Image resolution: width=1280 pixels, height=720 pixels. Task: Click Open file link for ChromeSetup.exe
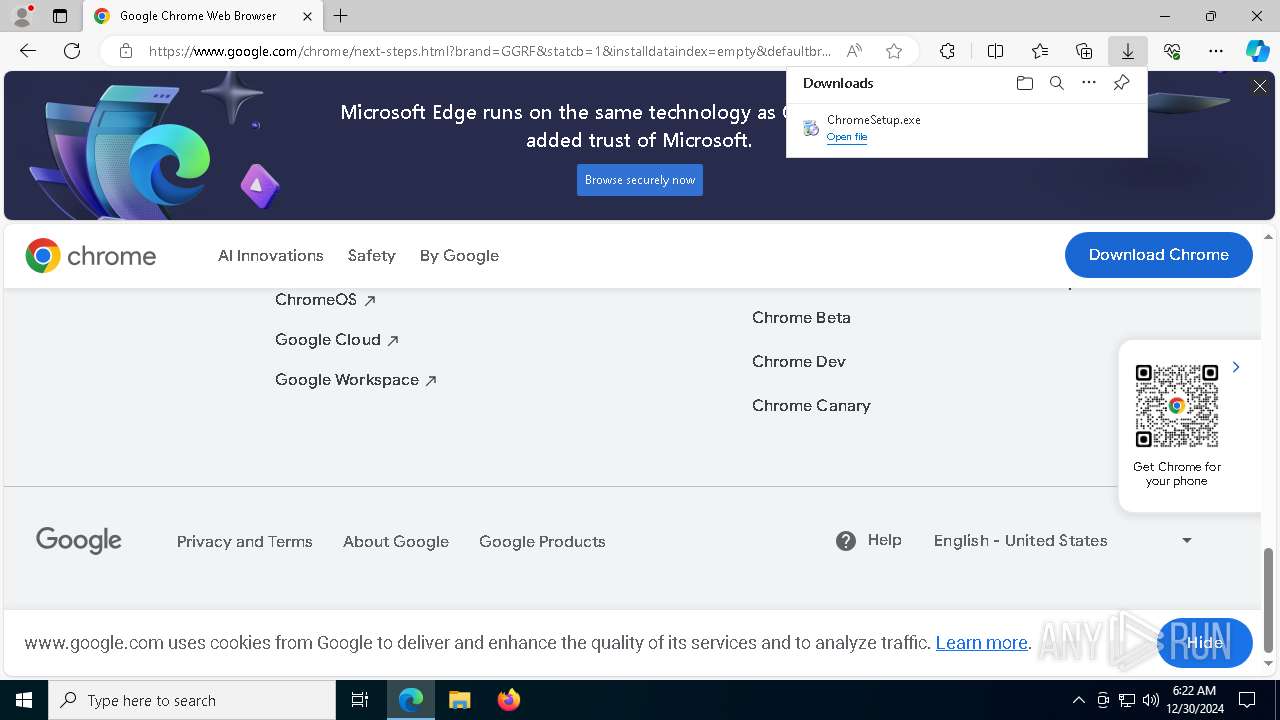coord(847,137)
